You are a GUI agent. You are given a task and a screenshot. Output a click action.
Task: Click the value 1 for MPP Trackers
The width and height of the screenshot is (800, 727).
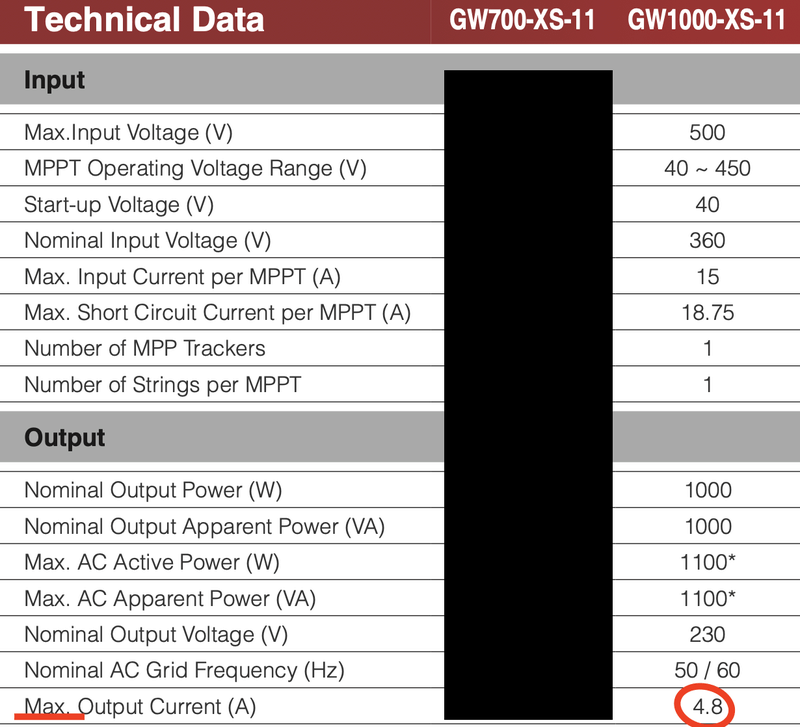708,348
